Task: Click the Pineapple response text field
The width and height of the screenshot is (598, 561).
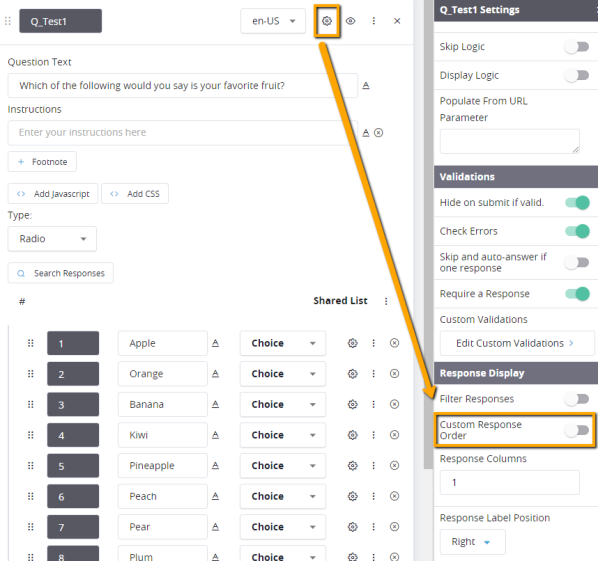Action: [x=163, y=466]
